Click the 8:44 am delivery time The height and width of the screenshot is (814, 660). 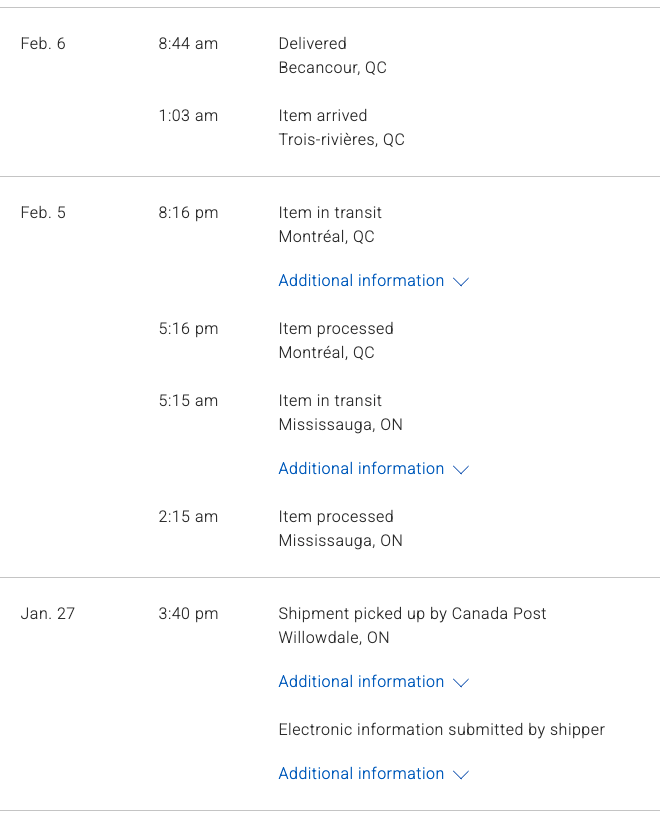[x=188, y=44]
